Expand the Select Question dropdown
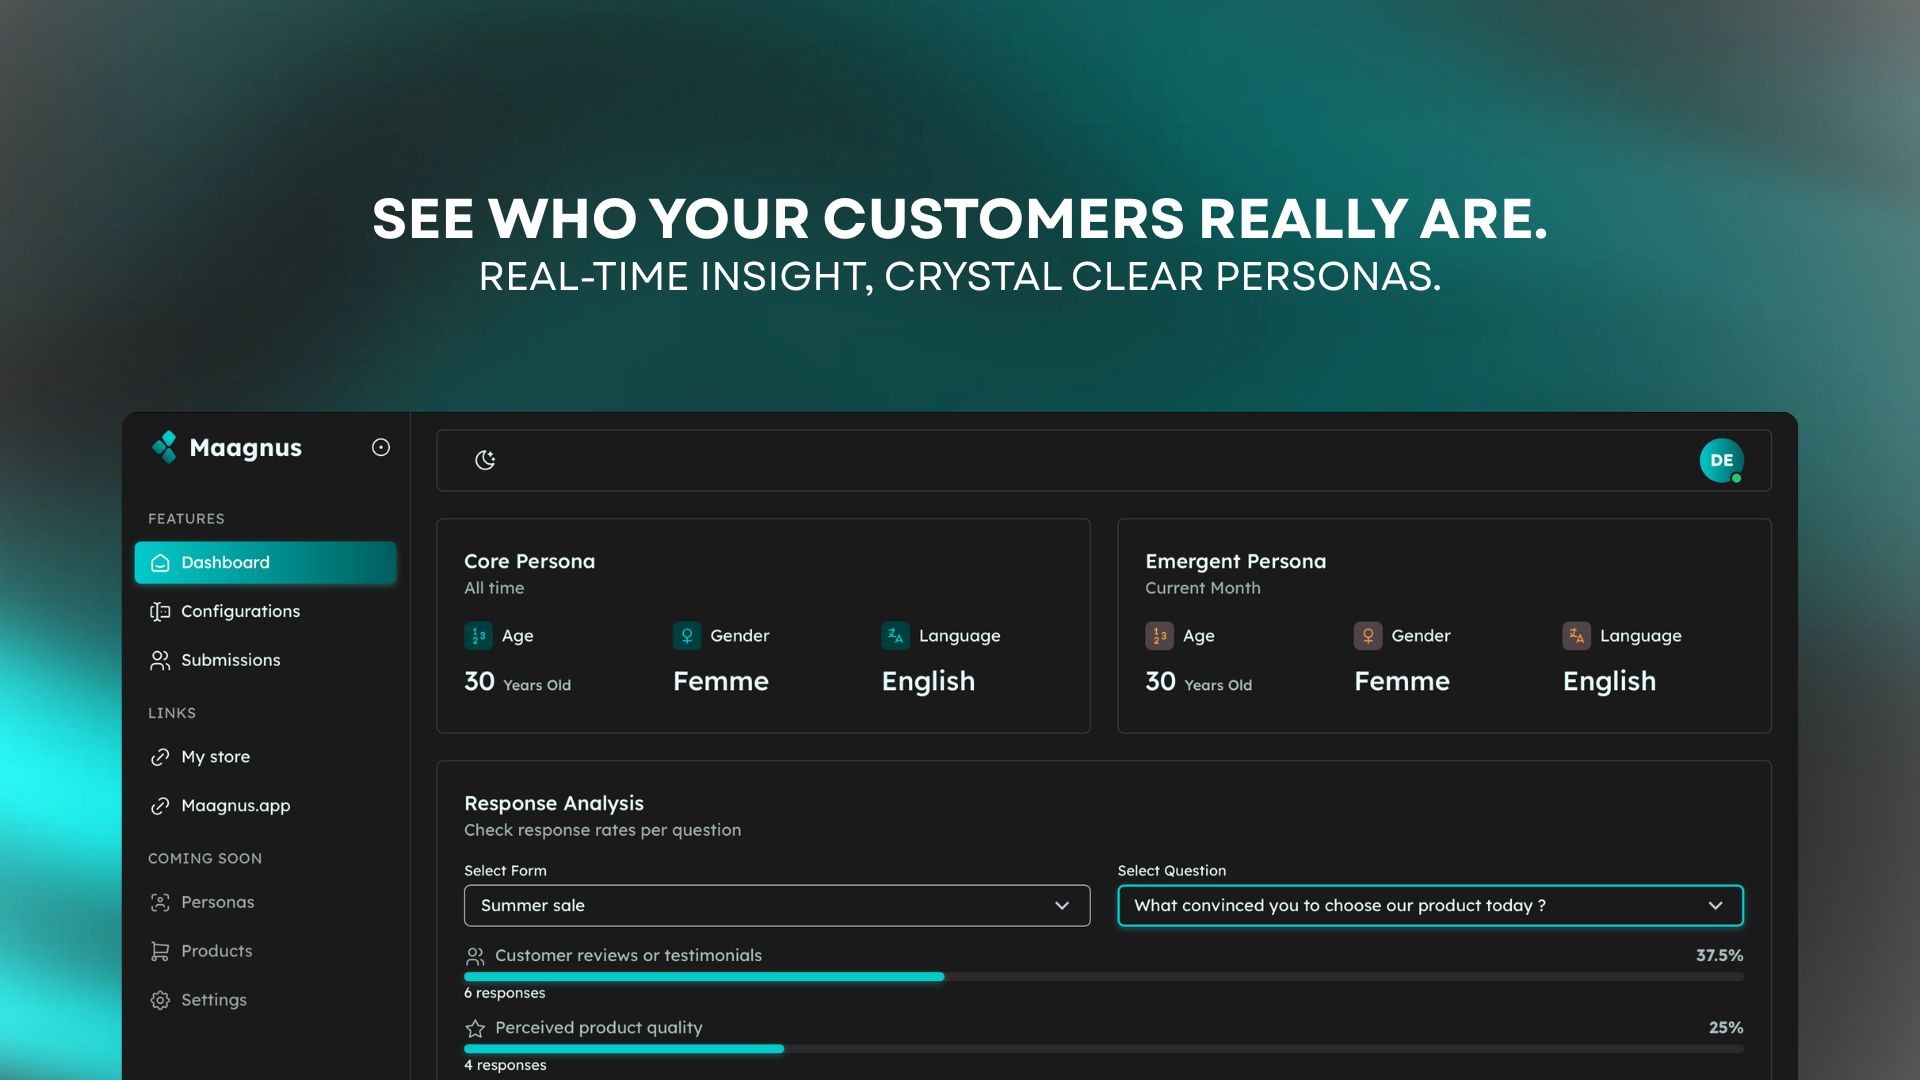1920x1080 pixels. (1430, 906)
